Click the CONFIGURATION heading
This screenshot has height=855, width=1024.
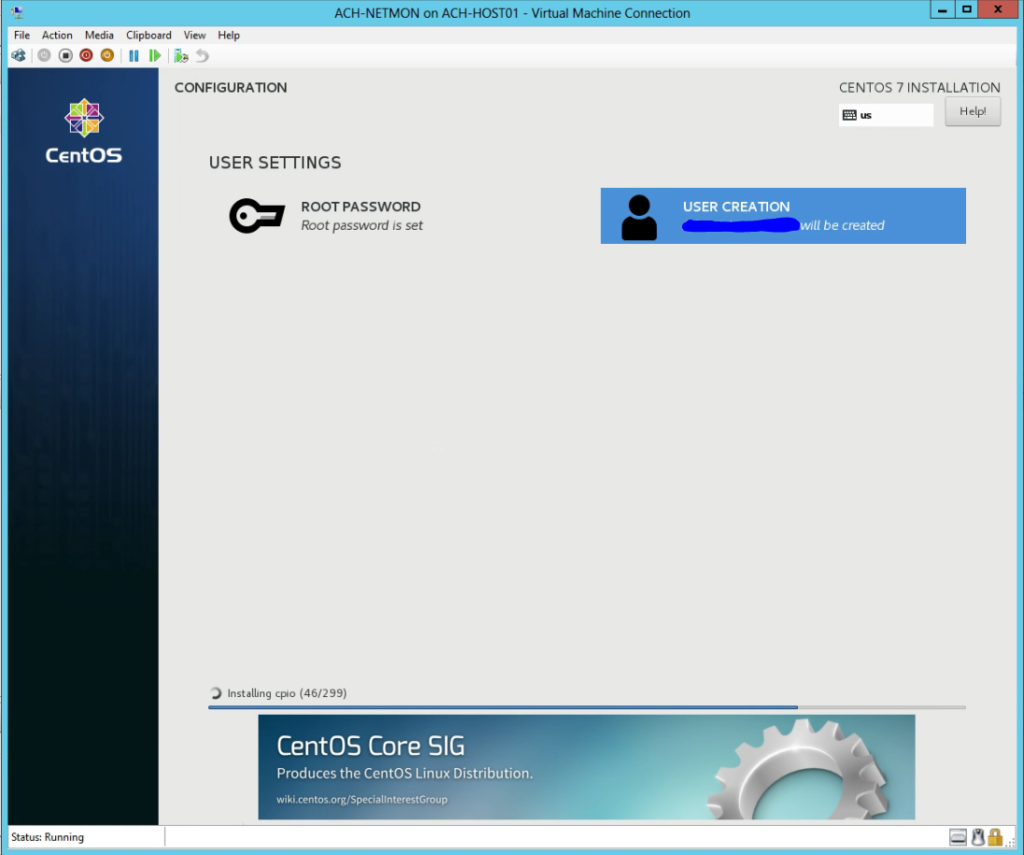click(231, 88)
